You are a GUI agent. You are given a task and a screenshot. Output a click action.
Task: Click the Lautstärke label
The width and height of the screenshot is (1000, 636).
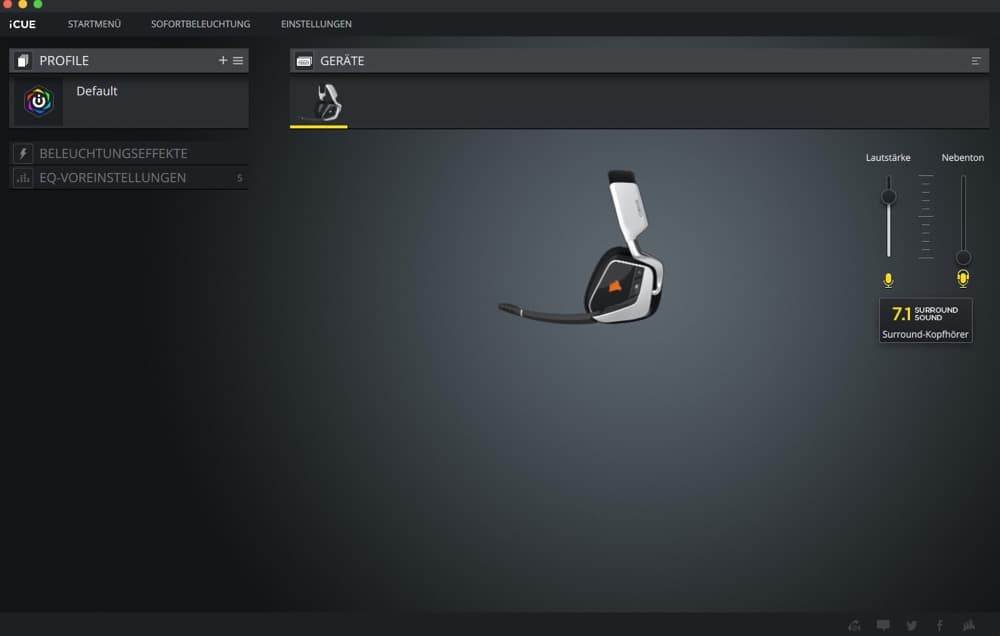tap(888, 158)
